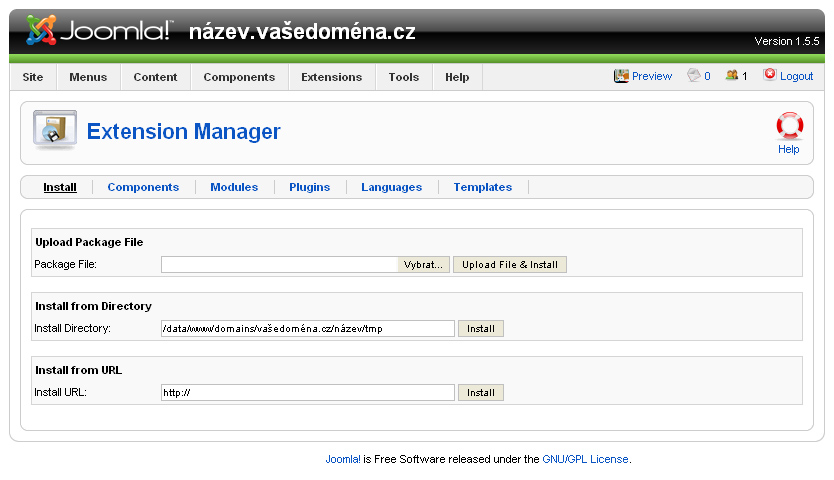Click the red Logout icon
The width and height of the screenshot is (834, 480).
pyautogui.click(x=770, y=75)
